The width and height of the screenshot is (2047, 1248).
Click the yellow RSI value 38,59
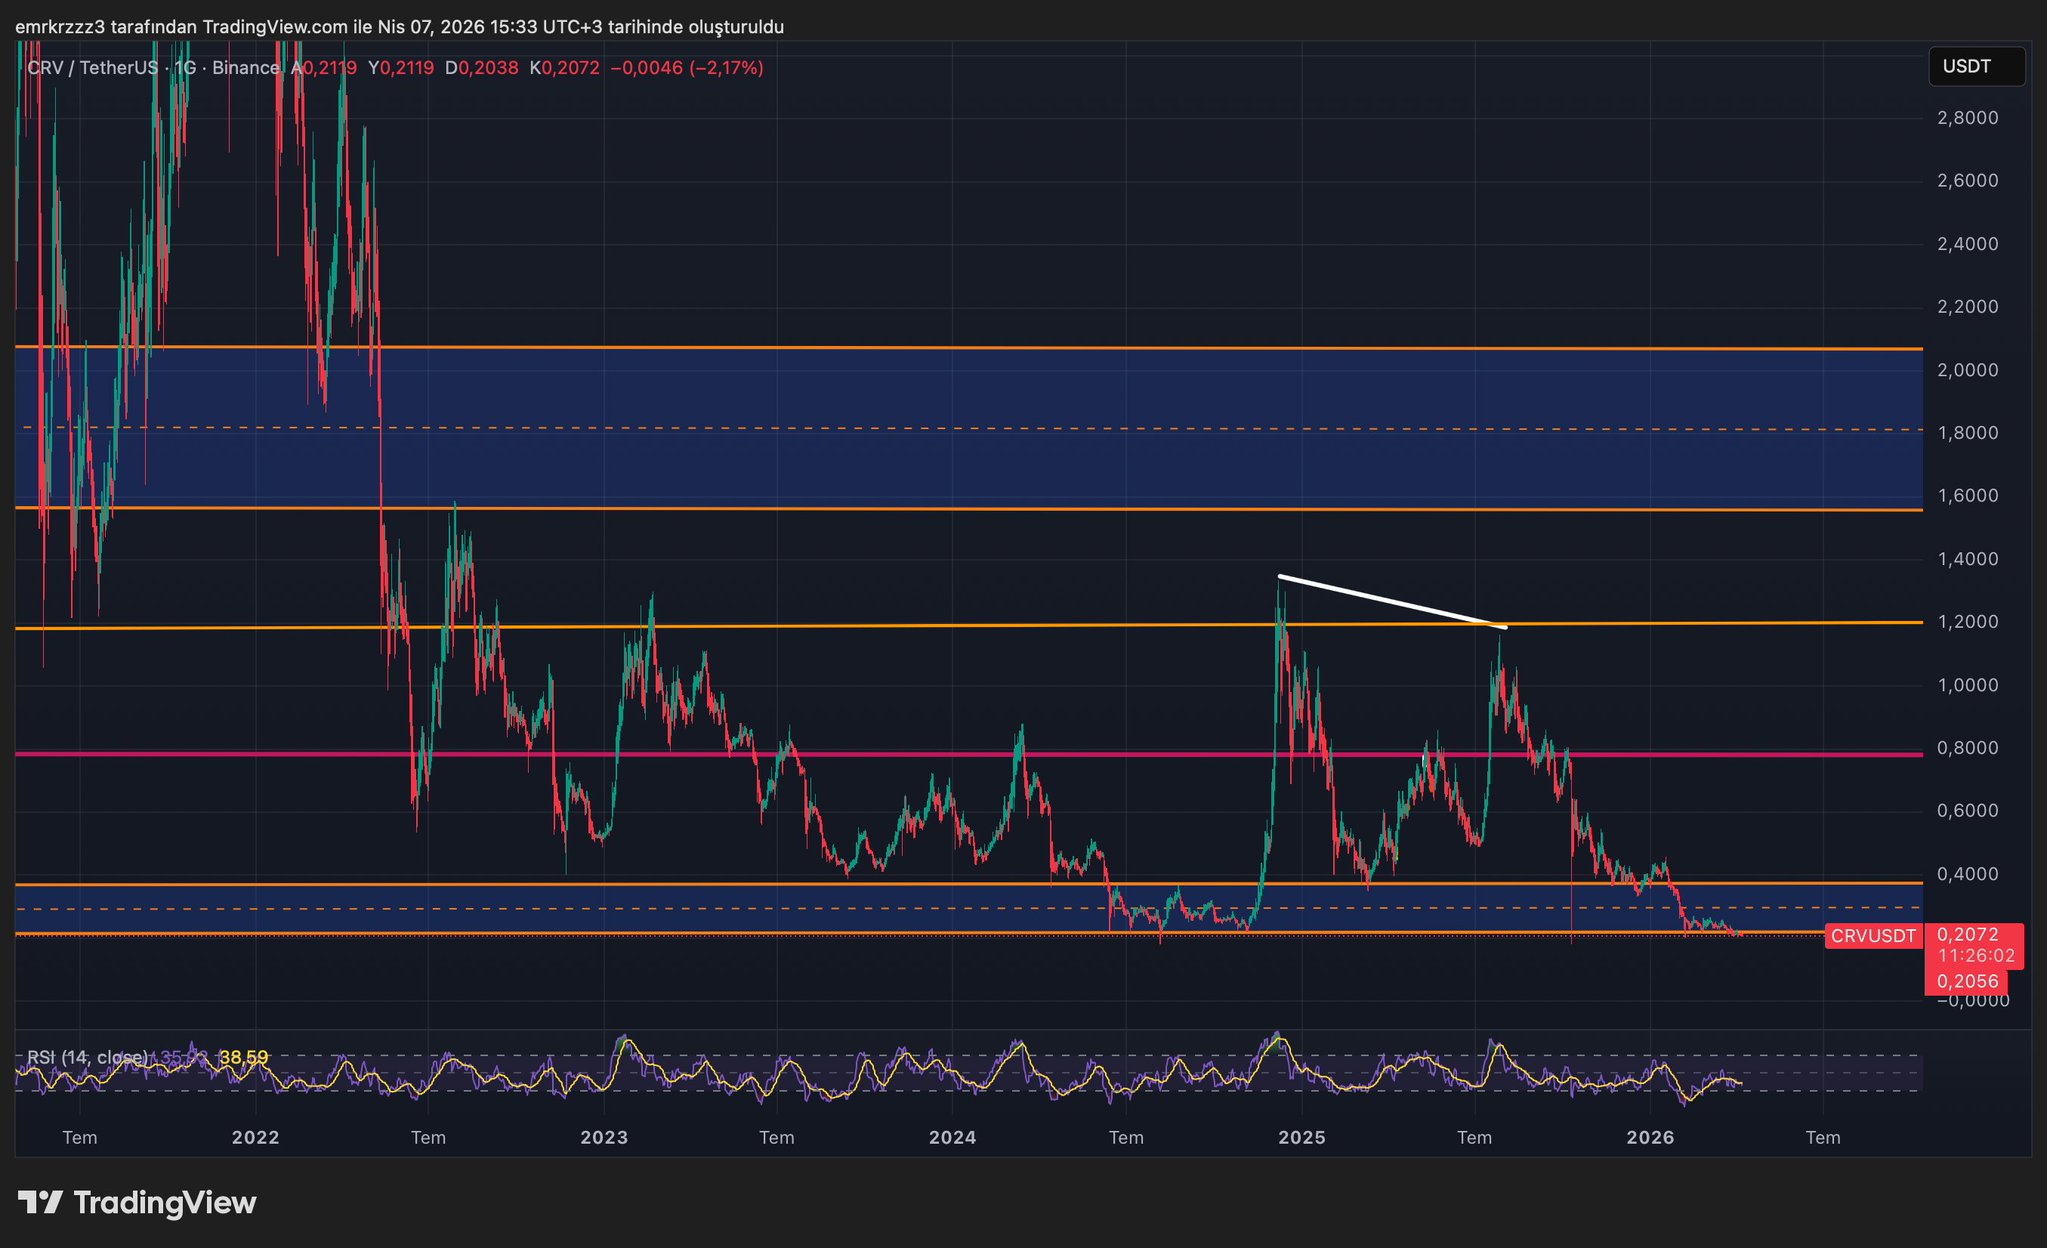click(244, 1057)
